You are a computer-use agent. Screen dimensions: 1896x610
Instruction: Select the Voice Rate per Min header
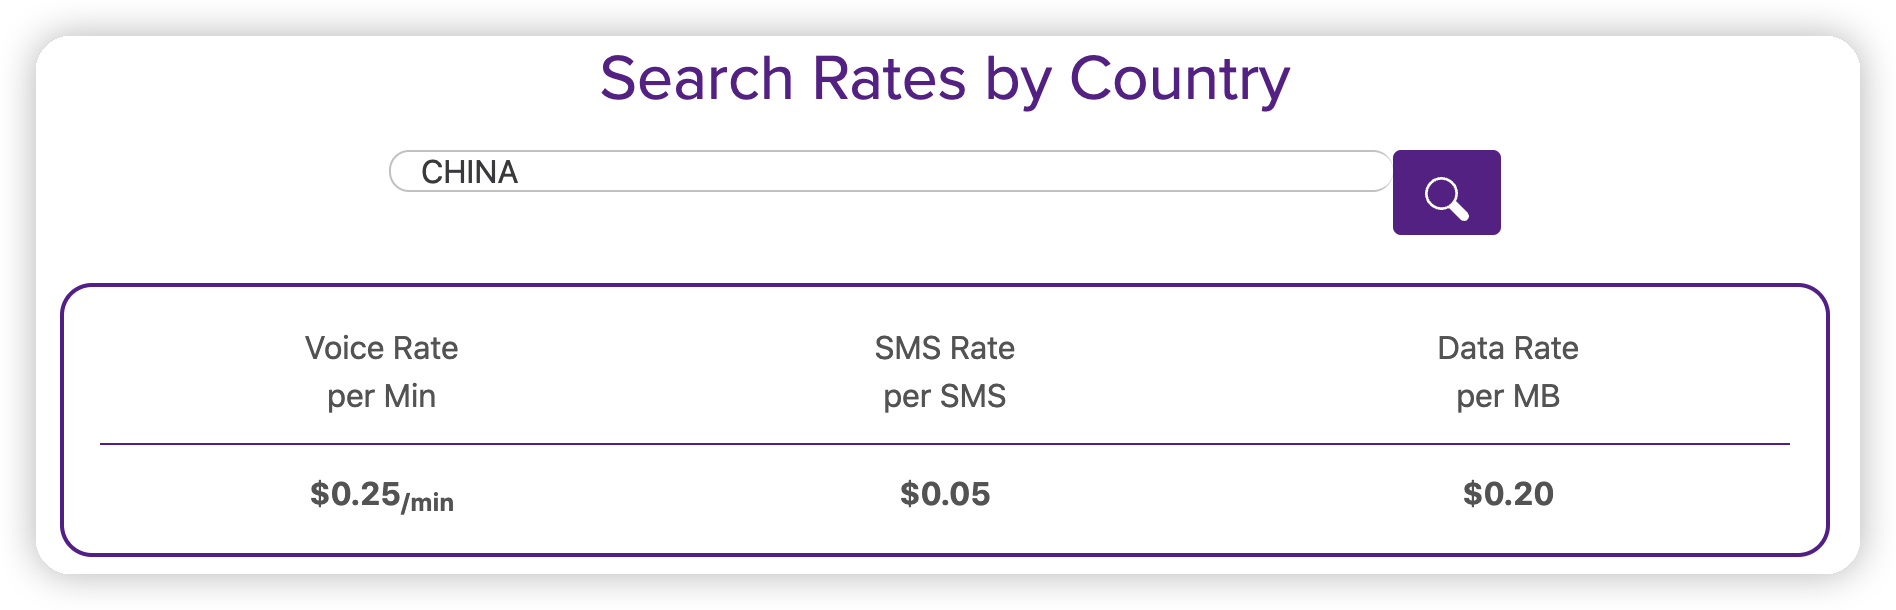(x=381, y=372)
